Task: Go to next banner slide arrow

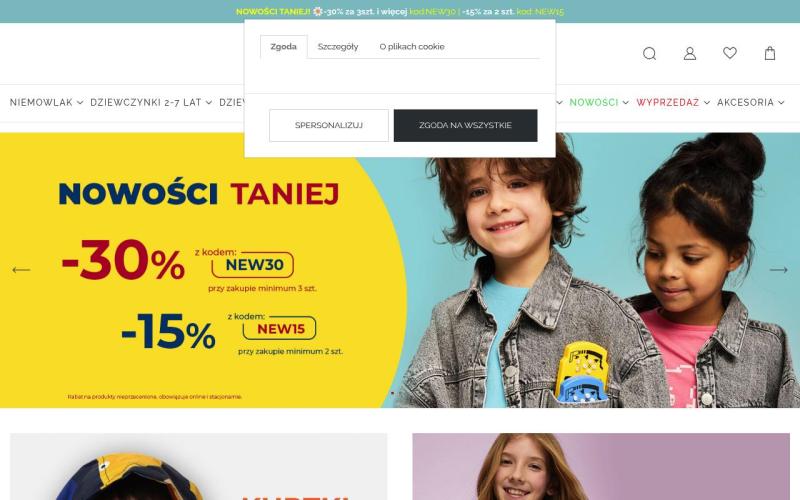Action: [779, 270]
